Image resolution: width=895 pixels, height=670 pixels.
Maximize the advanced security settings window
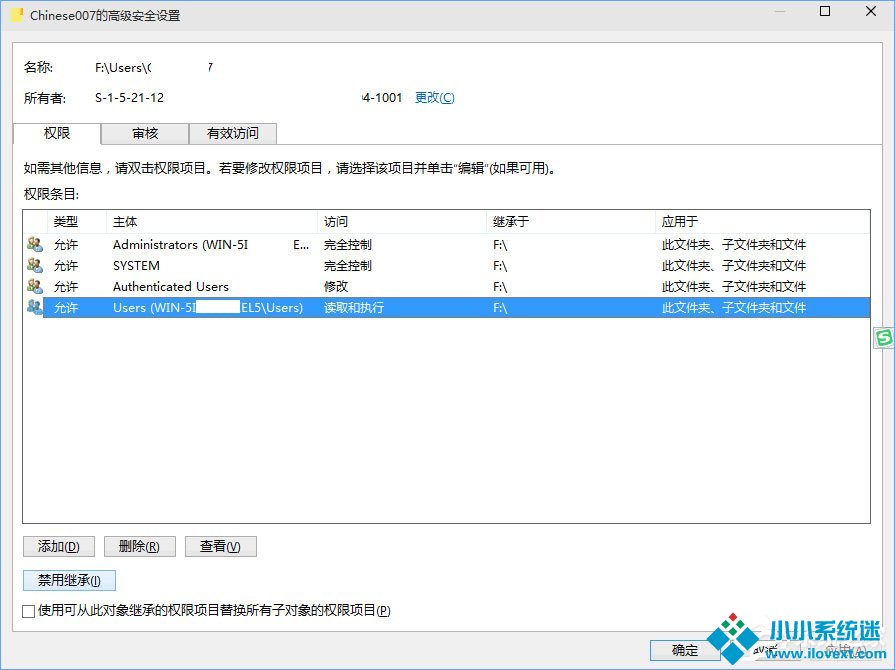825,11
